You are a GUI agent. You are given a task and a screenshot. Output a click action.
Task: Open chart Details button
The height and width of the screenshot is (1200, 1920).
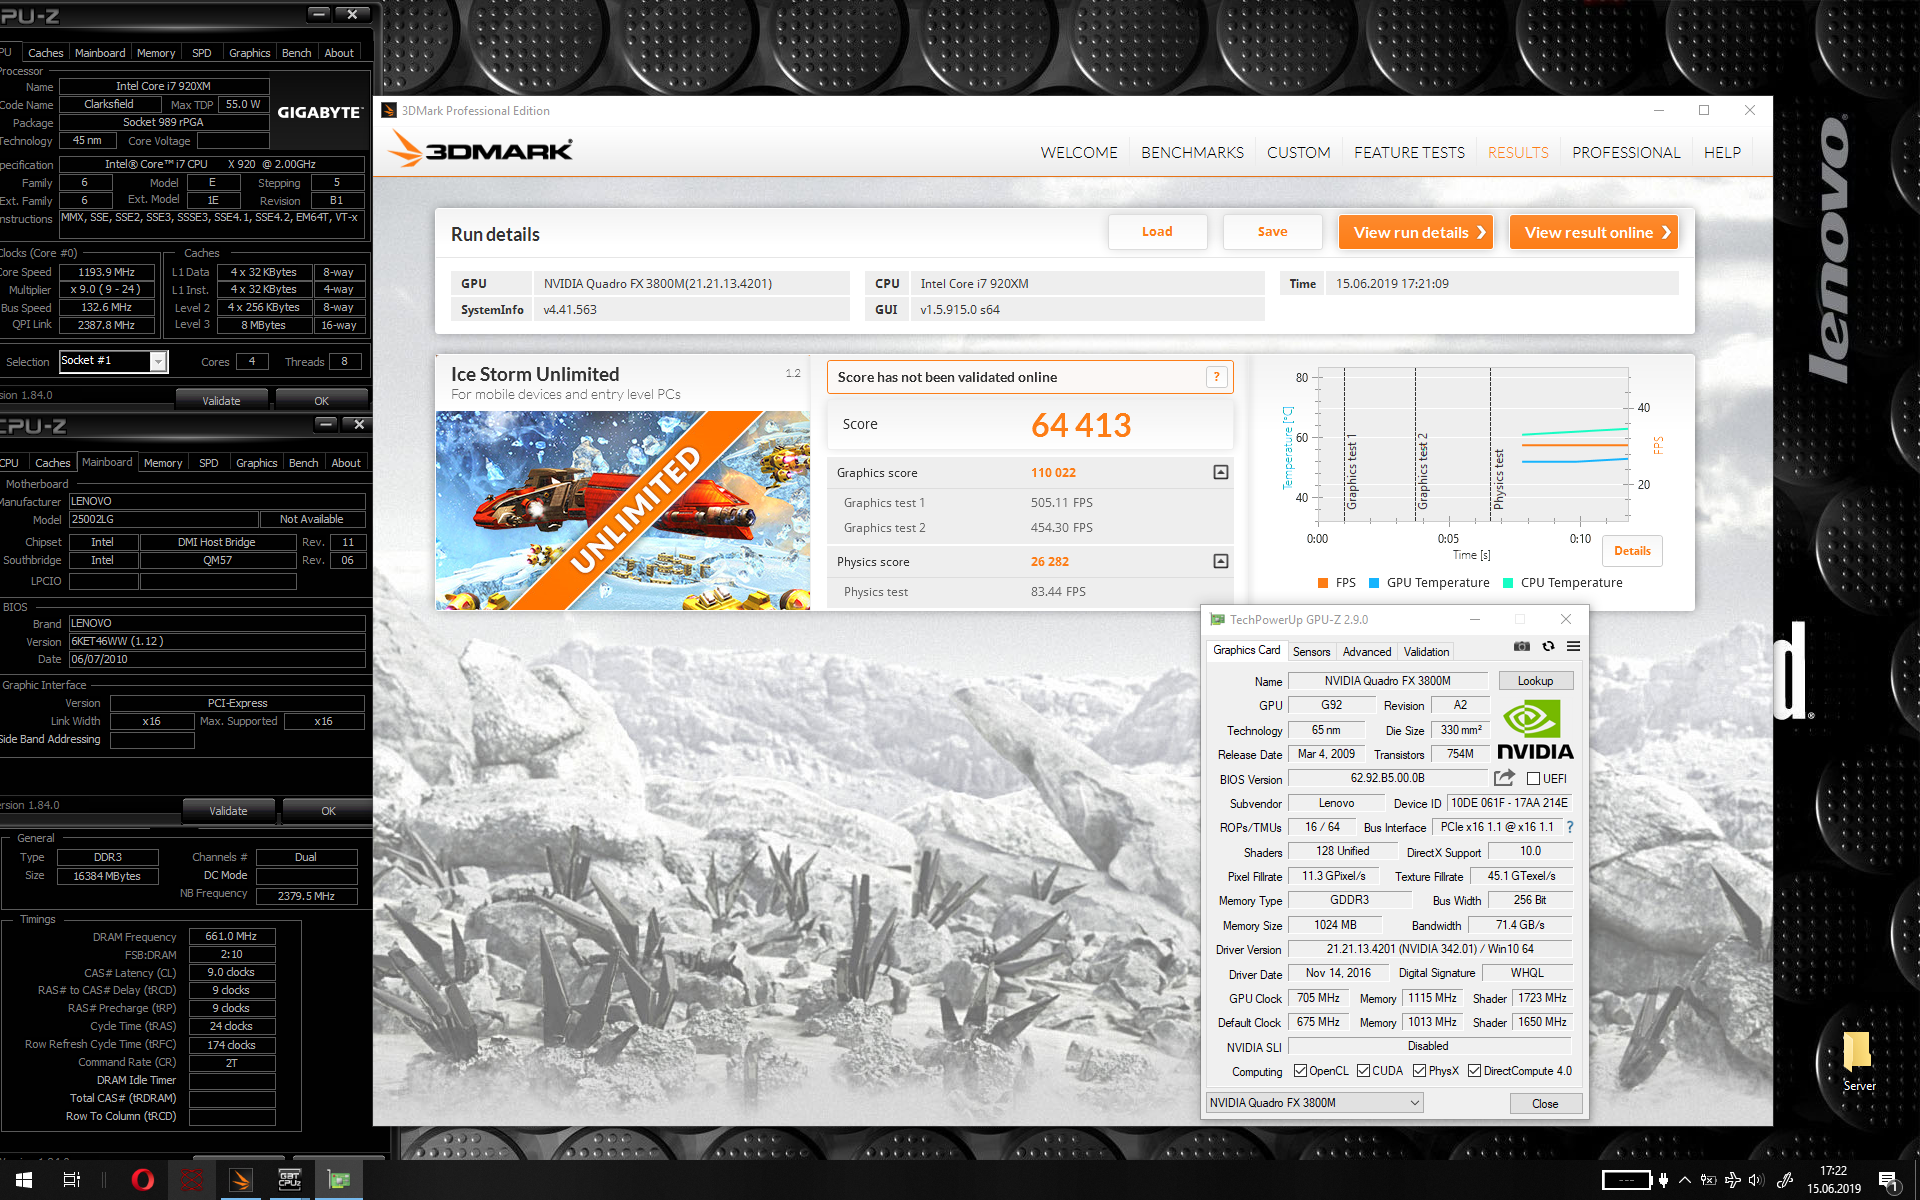[1632, 551]
